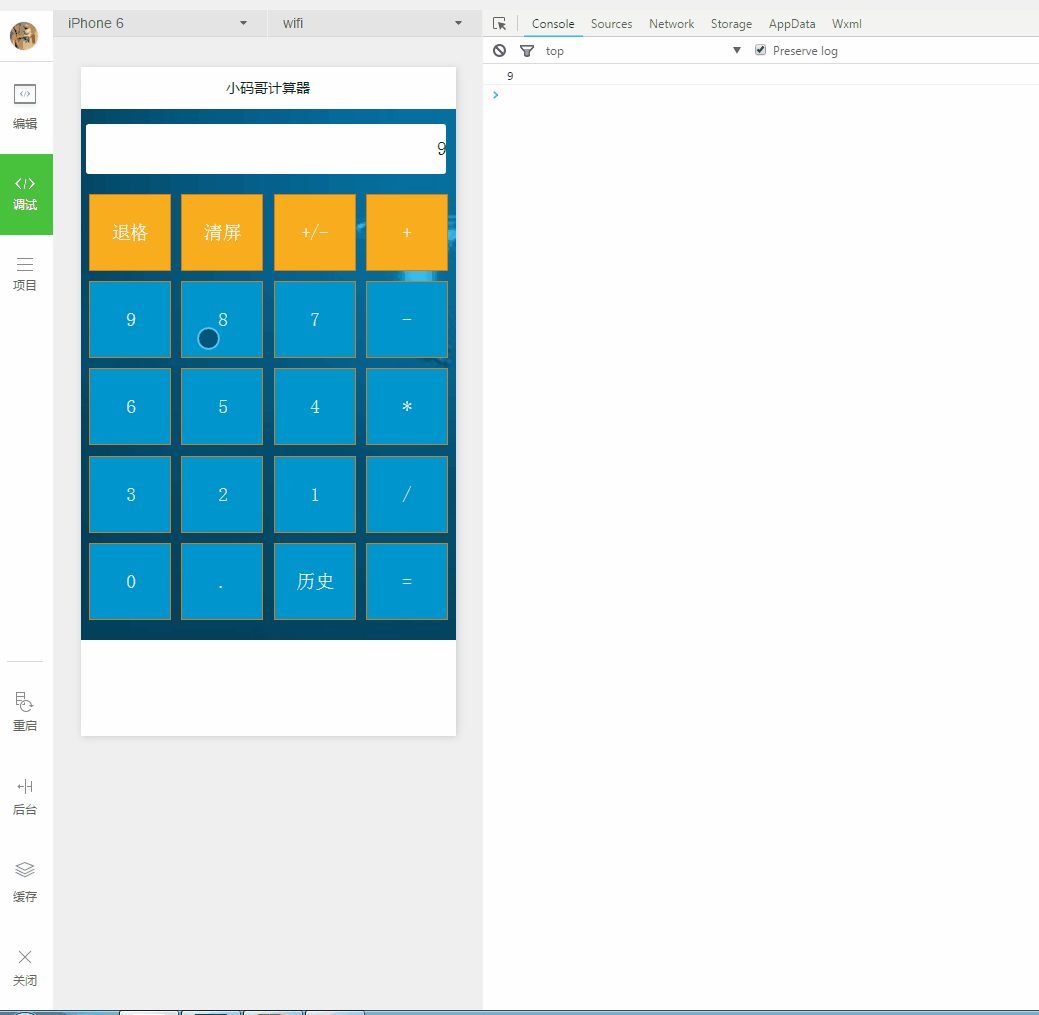
Task: Open the iPhone 6 device dropdown
Action: coord(159,23)
